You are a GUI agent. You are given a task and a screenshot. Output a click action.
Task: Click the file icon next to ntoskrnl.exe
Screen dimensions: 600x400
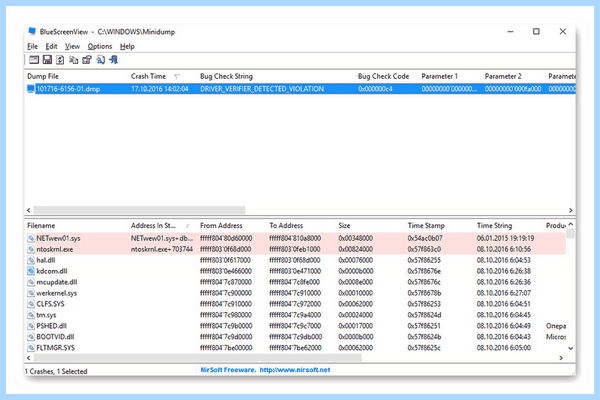pos(31,249)
